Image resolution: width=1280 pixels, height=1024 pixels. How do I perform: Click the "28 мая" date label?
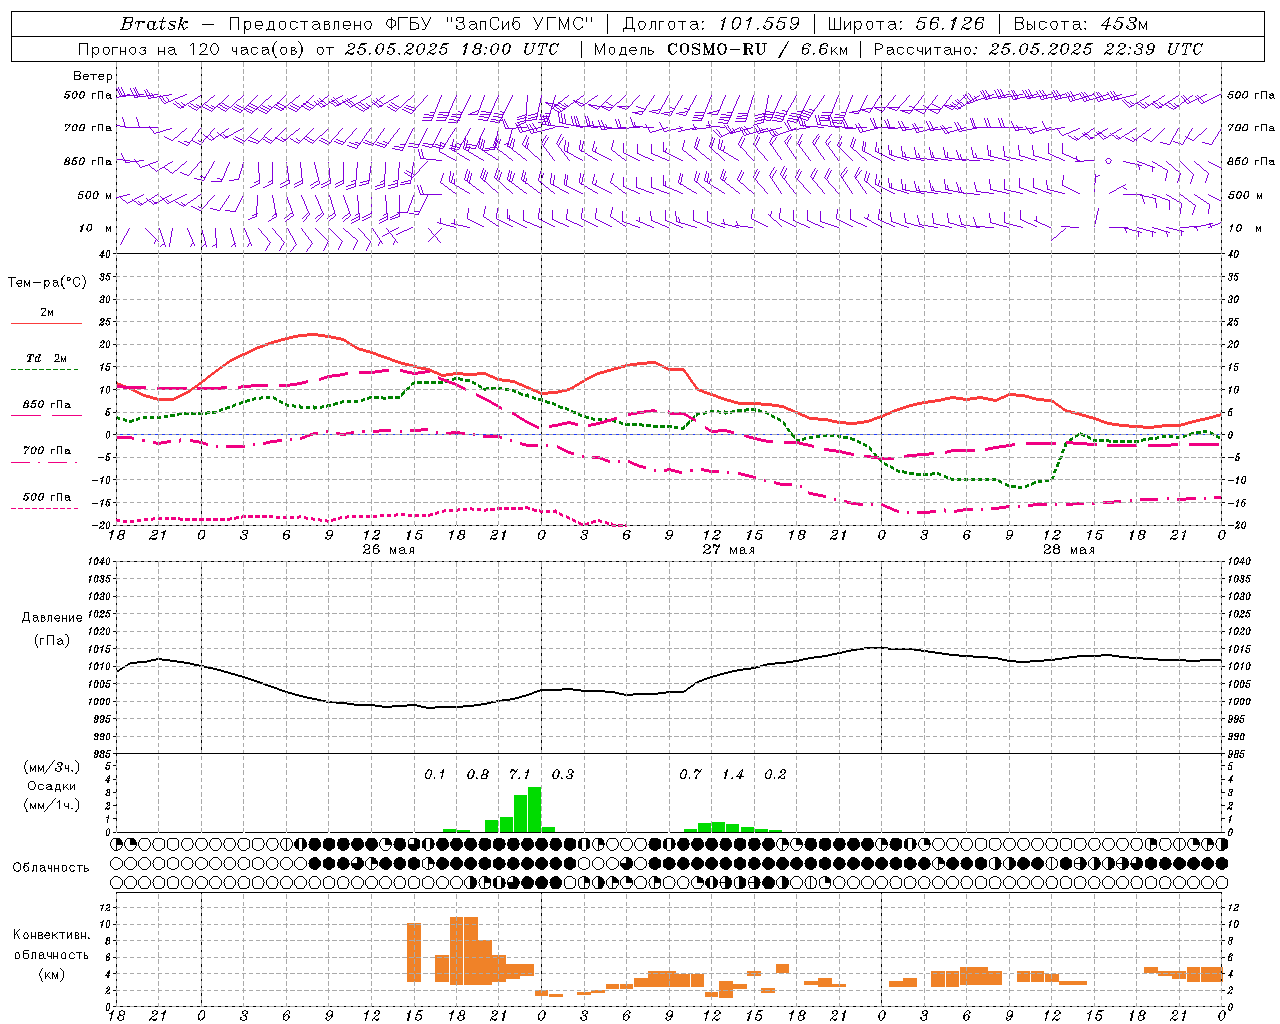pyautogui.click(x=1069, y=550)
